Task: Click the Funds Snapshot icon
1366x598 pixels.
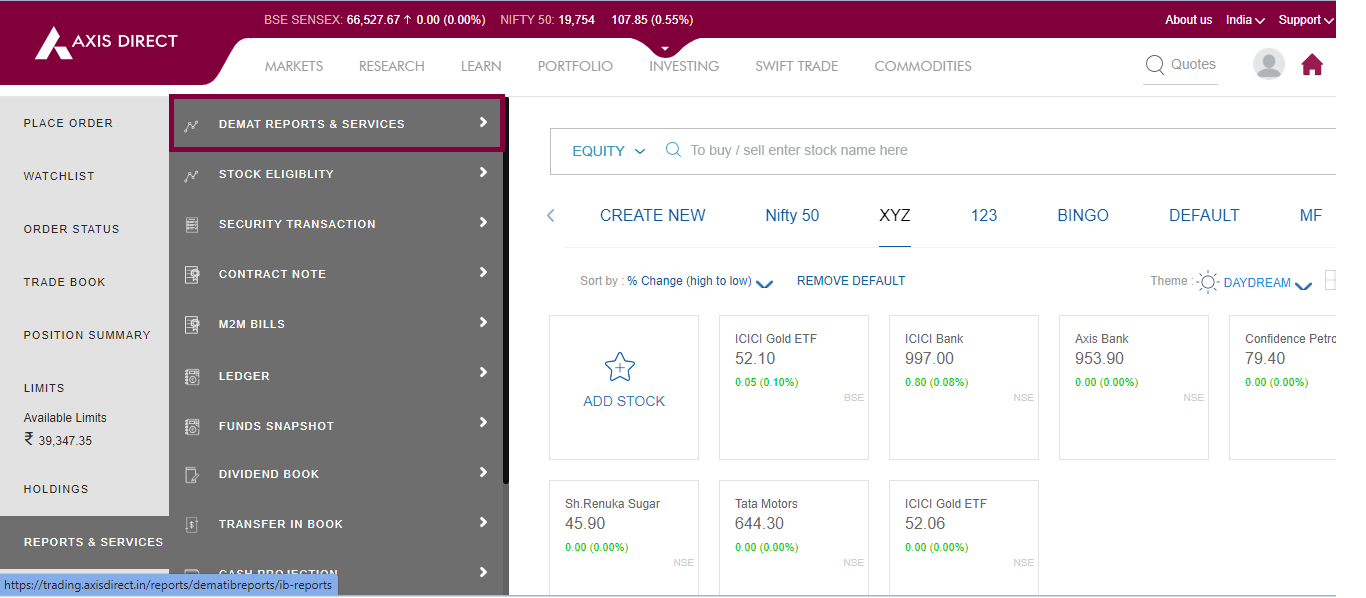Action: coord(192,426)
